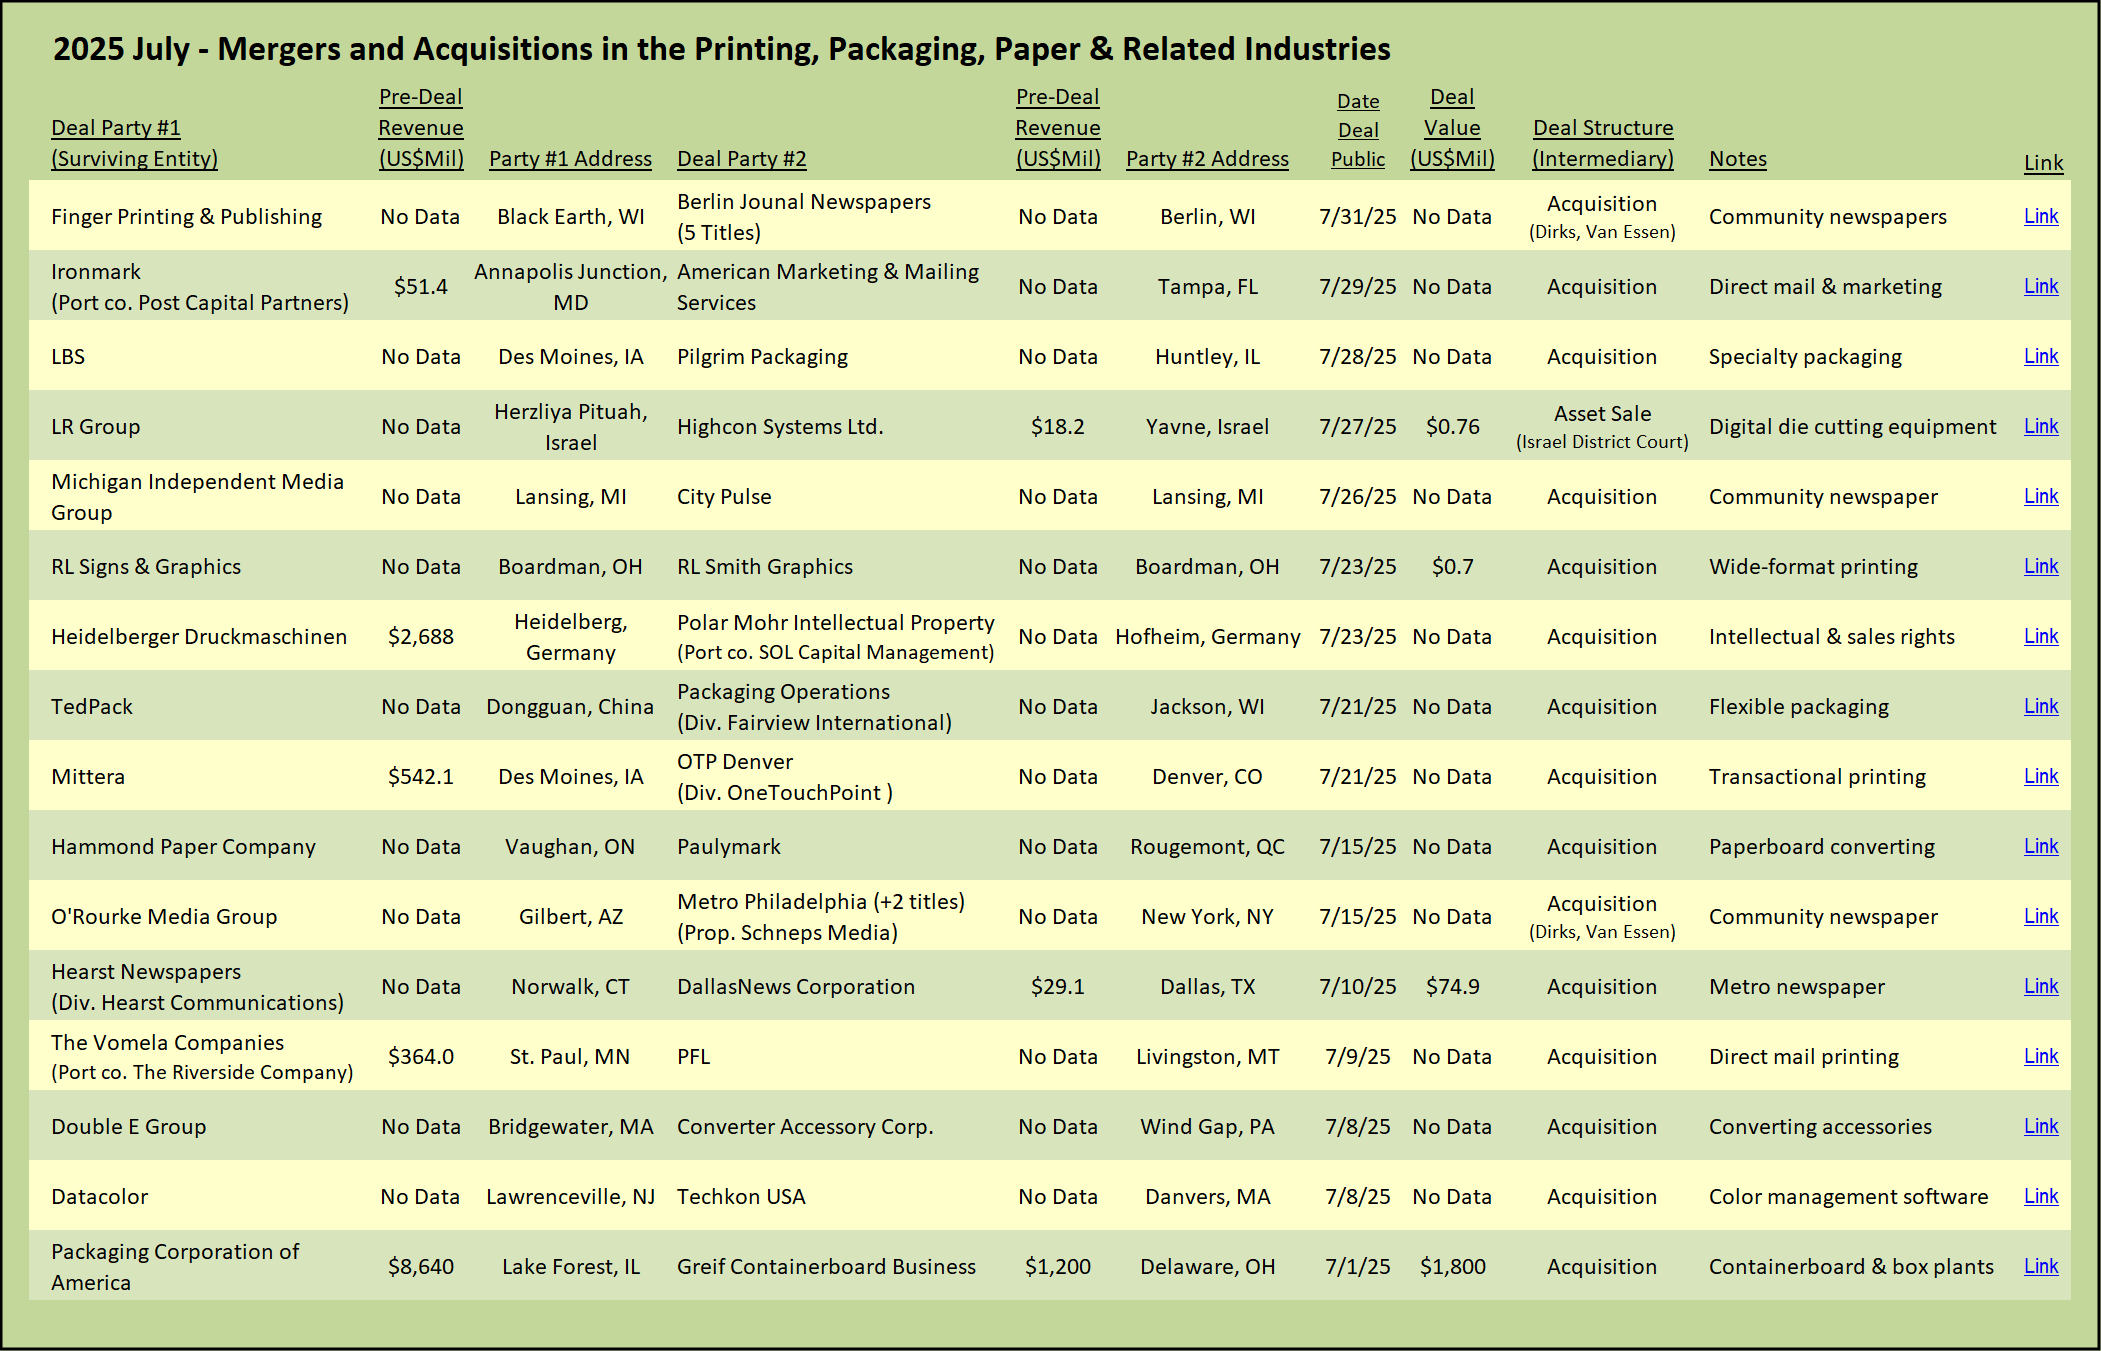Select the $1,800 deal value cell
The height and width of the screenshot is (1351, 2101).
(x=1452, y=1267)
